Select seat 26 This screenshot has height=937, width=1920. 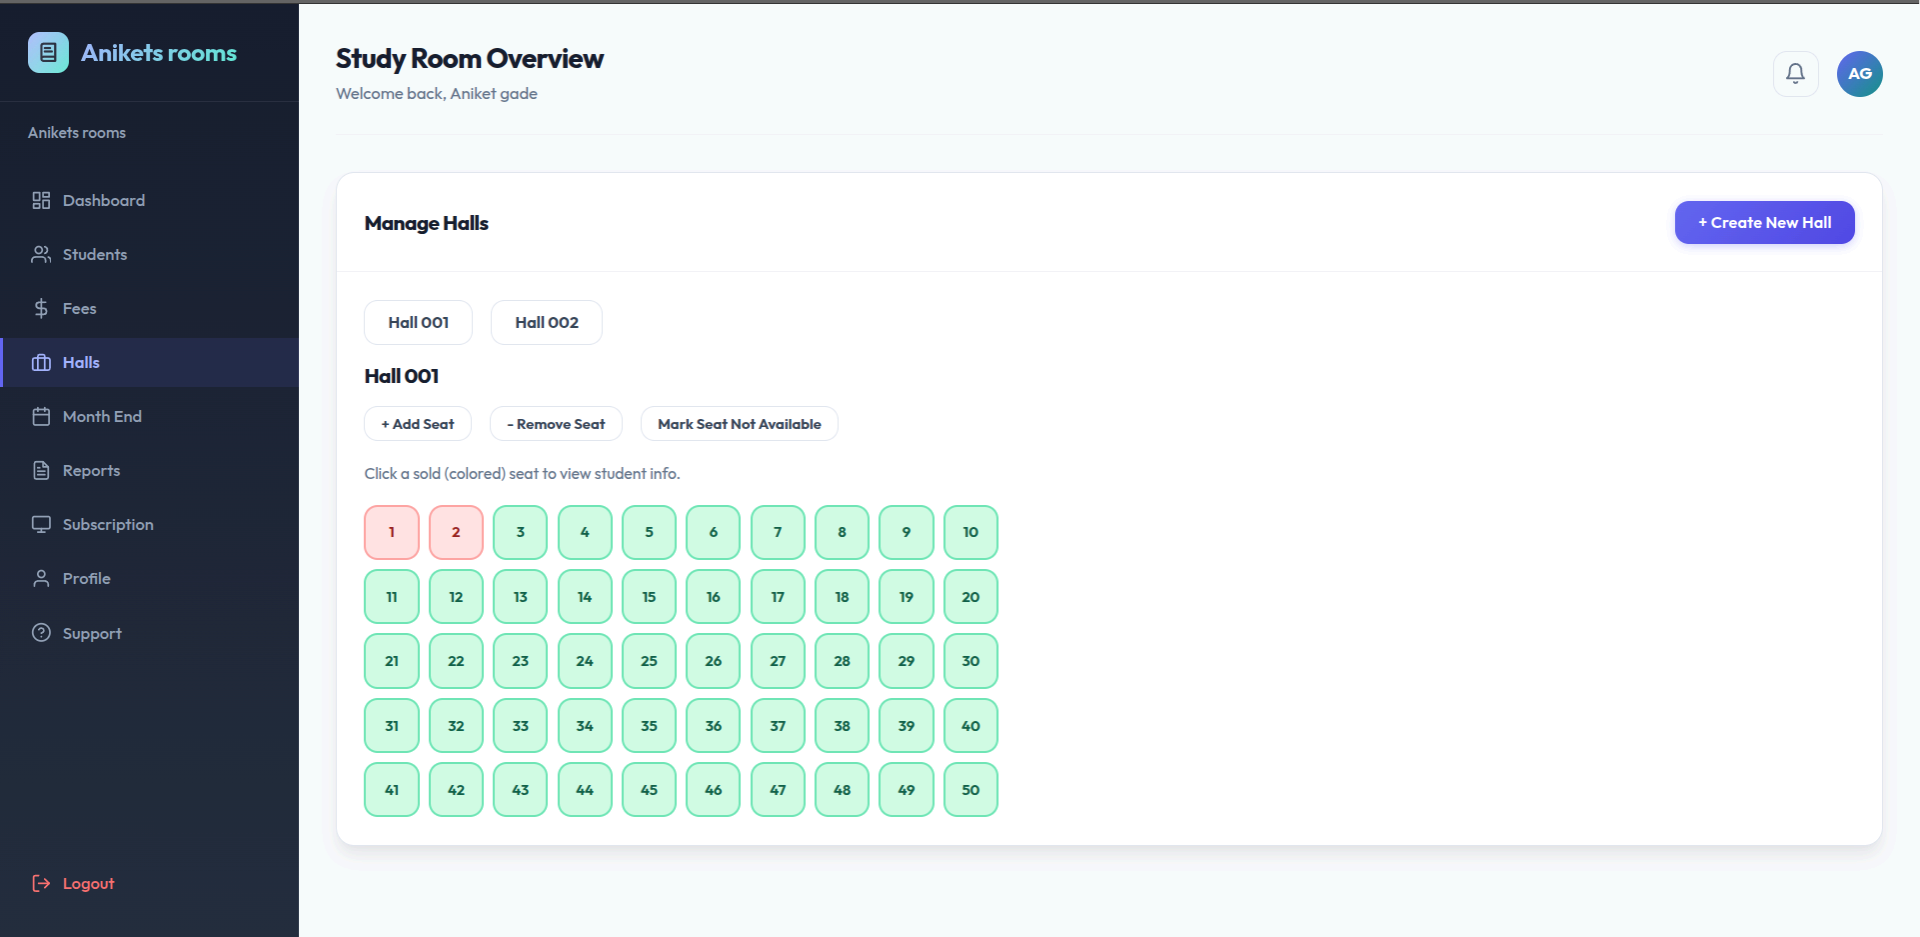click(713, 661)
